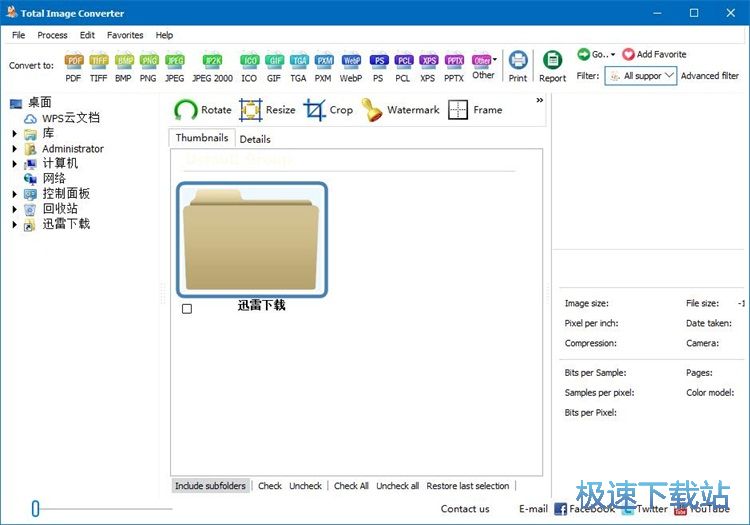Choose GIF conversion icon
The image size is (750, 525).
tap(274, 67)
